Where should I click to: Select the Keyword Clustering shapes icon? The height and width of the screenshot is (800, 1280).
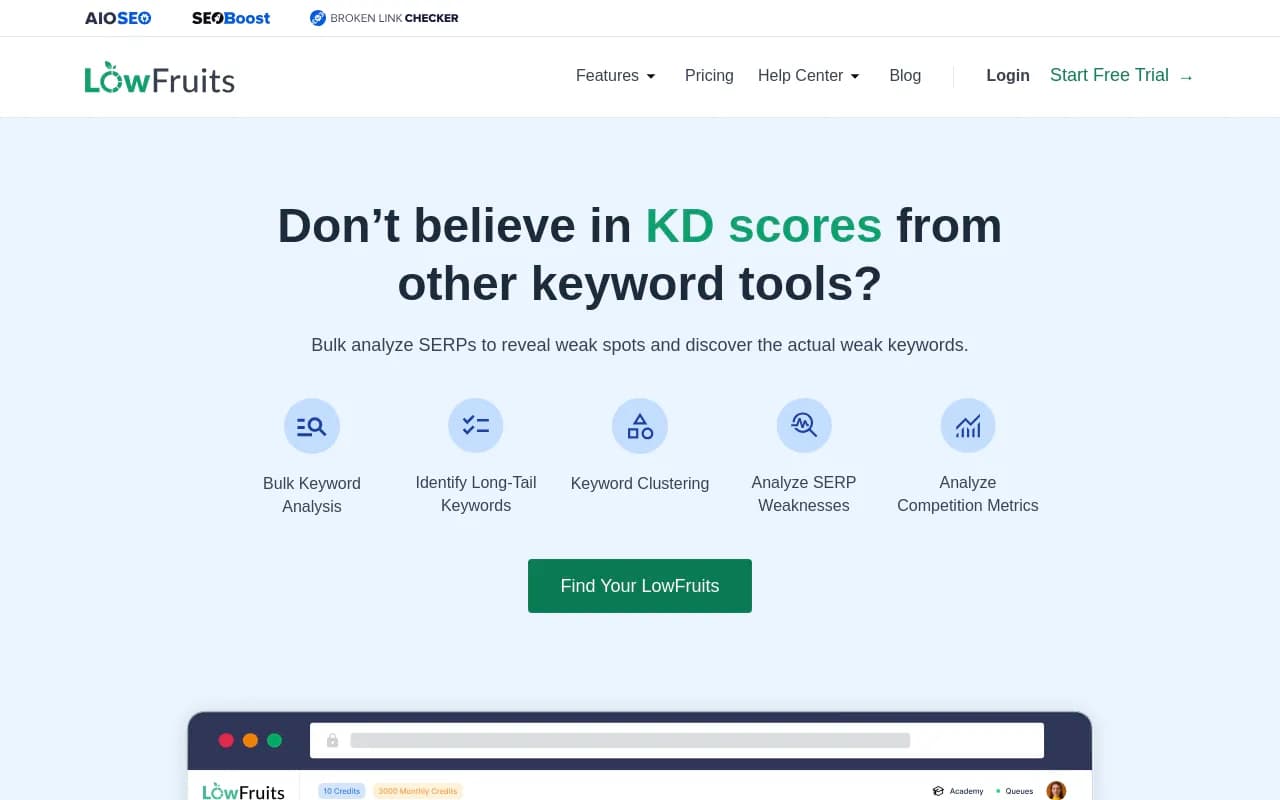[640, 425]
